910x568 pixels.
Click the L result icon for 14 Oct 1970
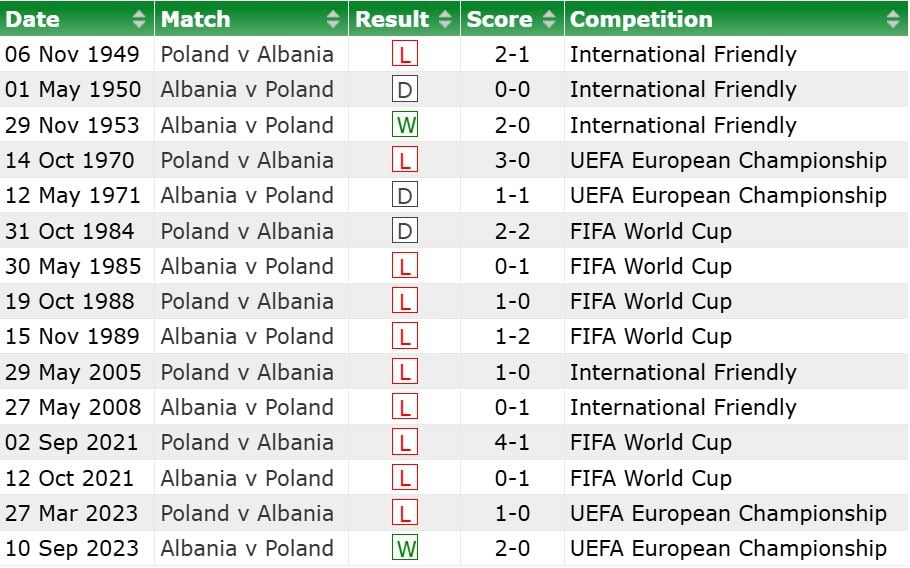point(405,160)
